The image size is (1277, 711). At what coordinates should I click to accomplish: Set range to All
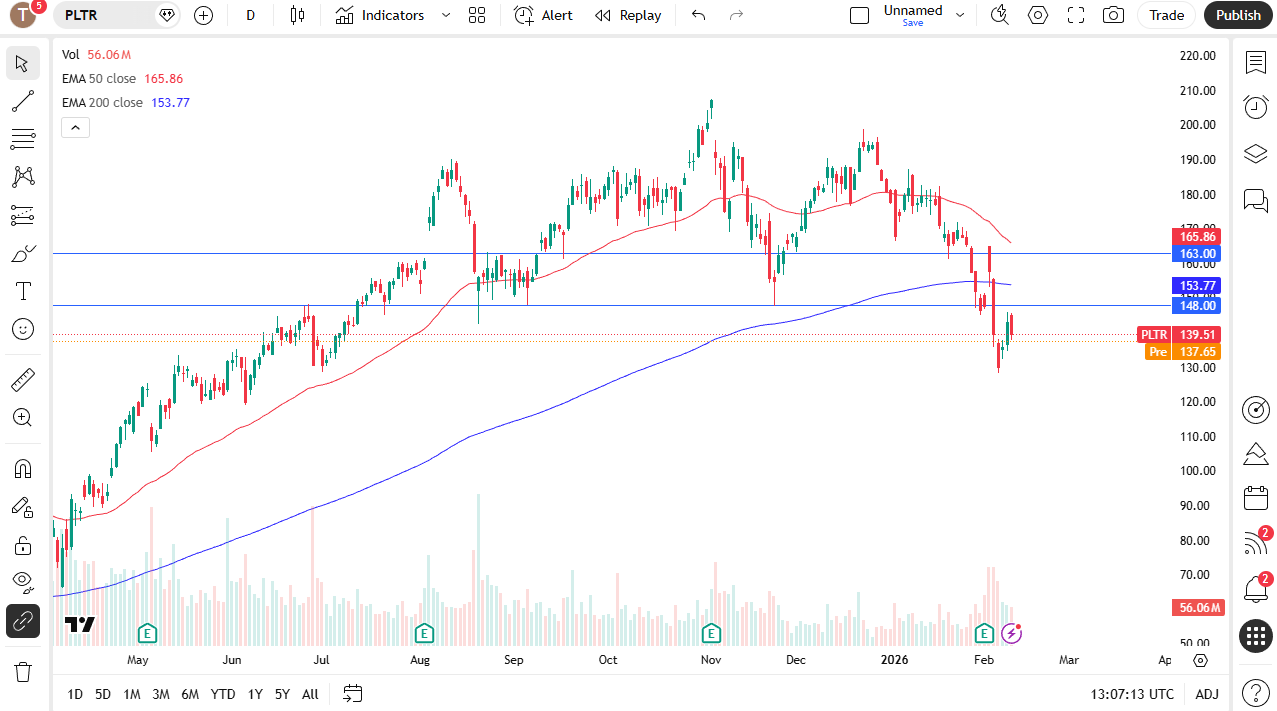pyautogui.click(x=310, y=694)
